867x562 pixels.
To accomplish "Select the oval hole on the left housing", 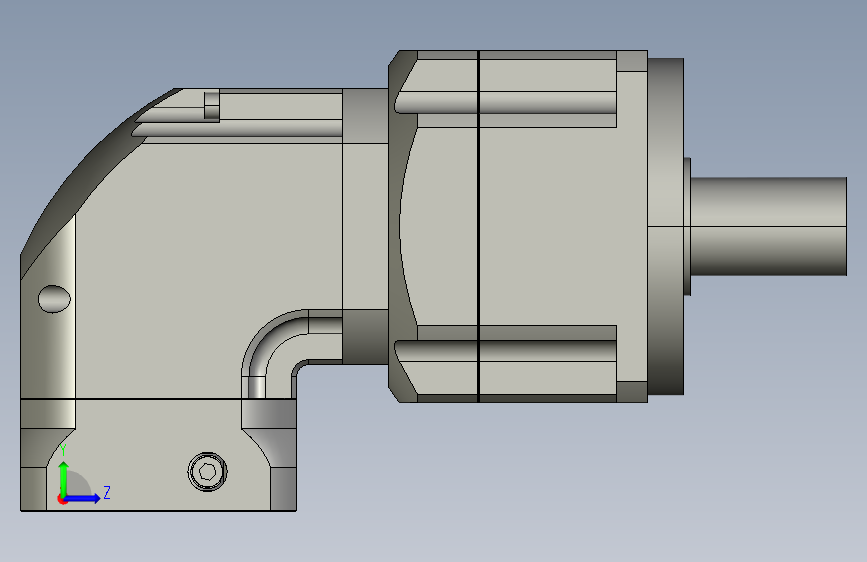I will pyautogui.click(x=54, y=299).
